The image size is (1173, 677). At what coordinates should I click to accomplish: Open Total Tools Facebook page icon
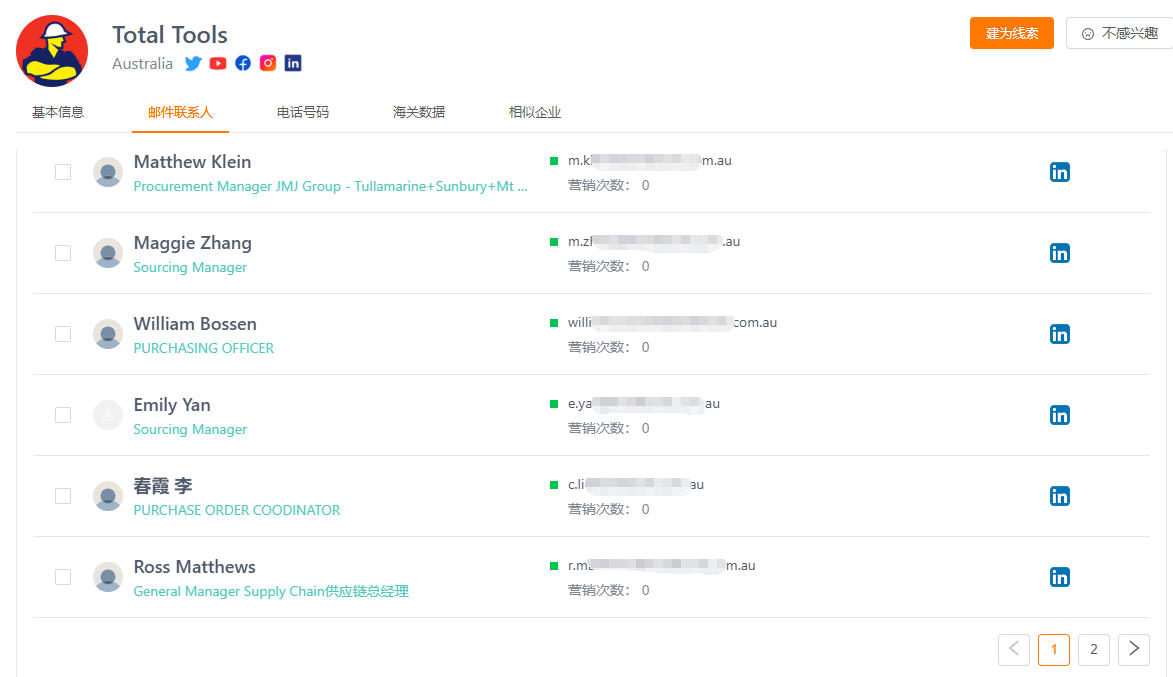[243, 64]
